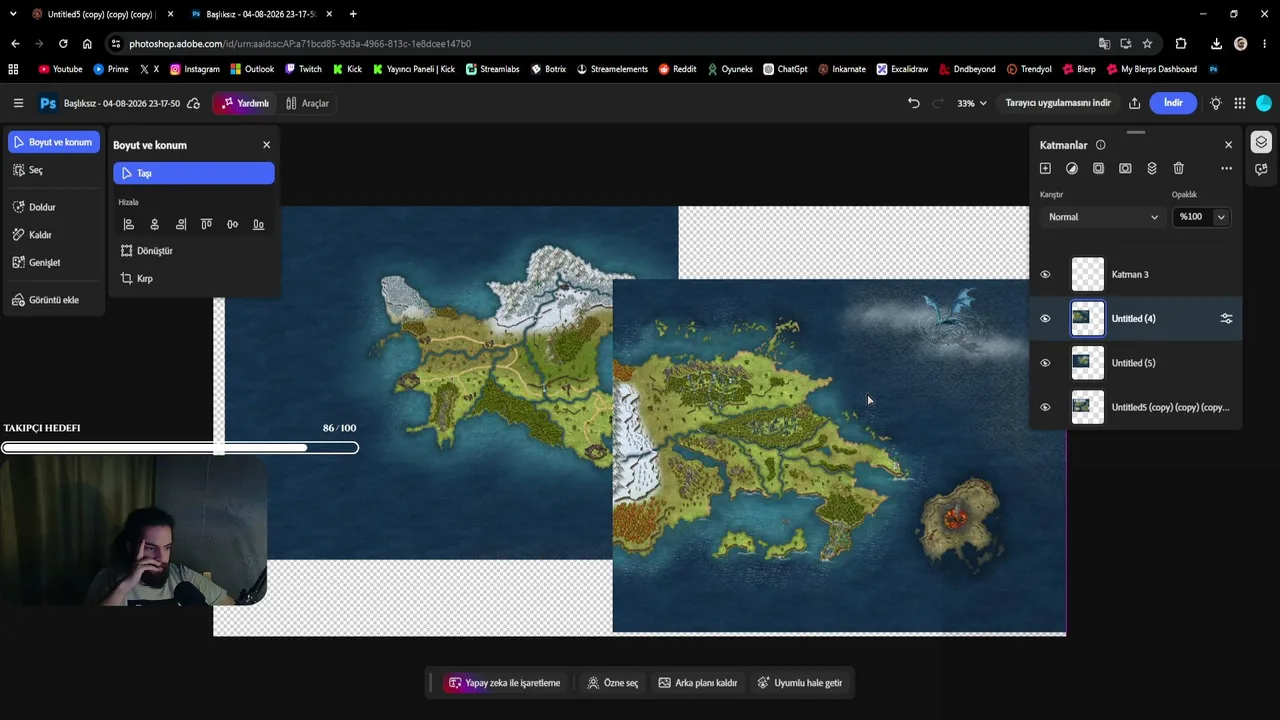The width and height of the screenshot is (1280, 720).
Task: Align layers to vertical center
Action: click(232, 225)
